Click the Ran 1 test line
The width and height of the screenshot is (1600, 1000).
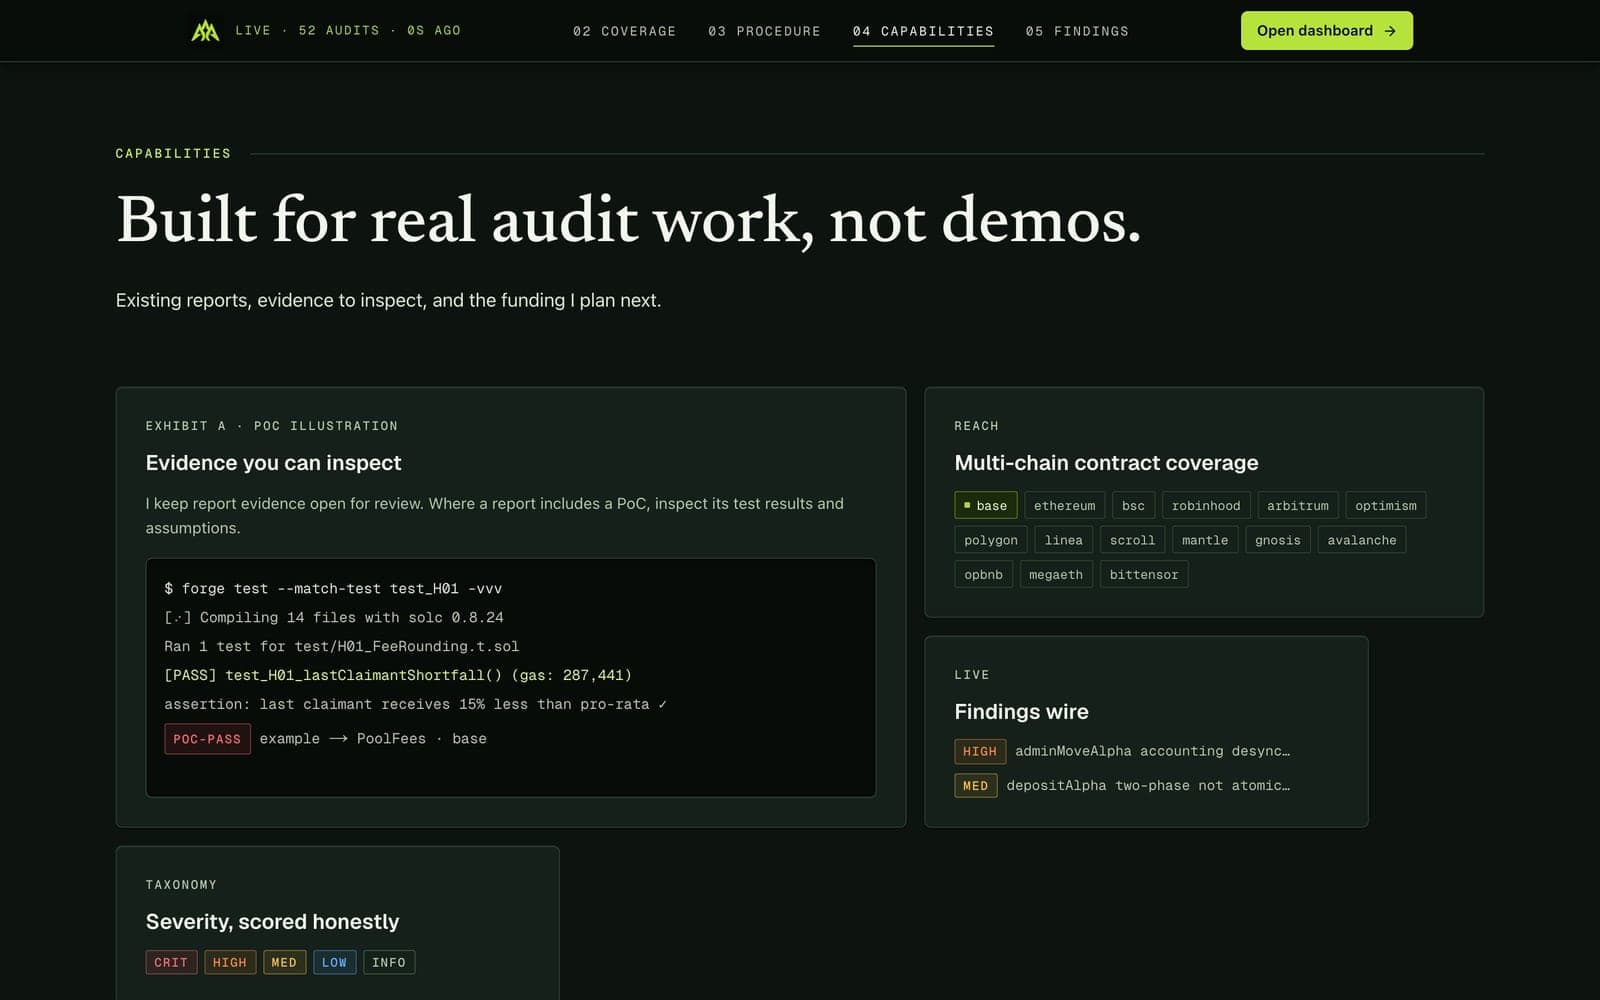point(342,647)
